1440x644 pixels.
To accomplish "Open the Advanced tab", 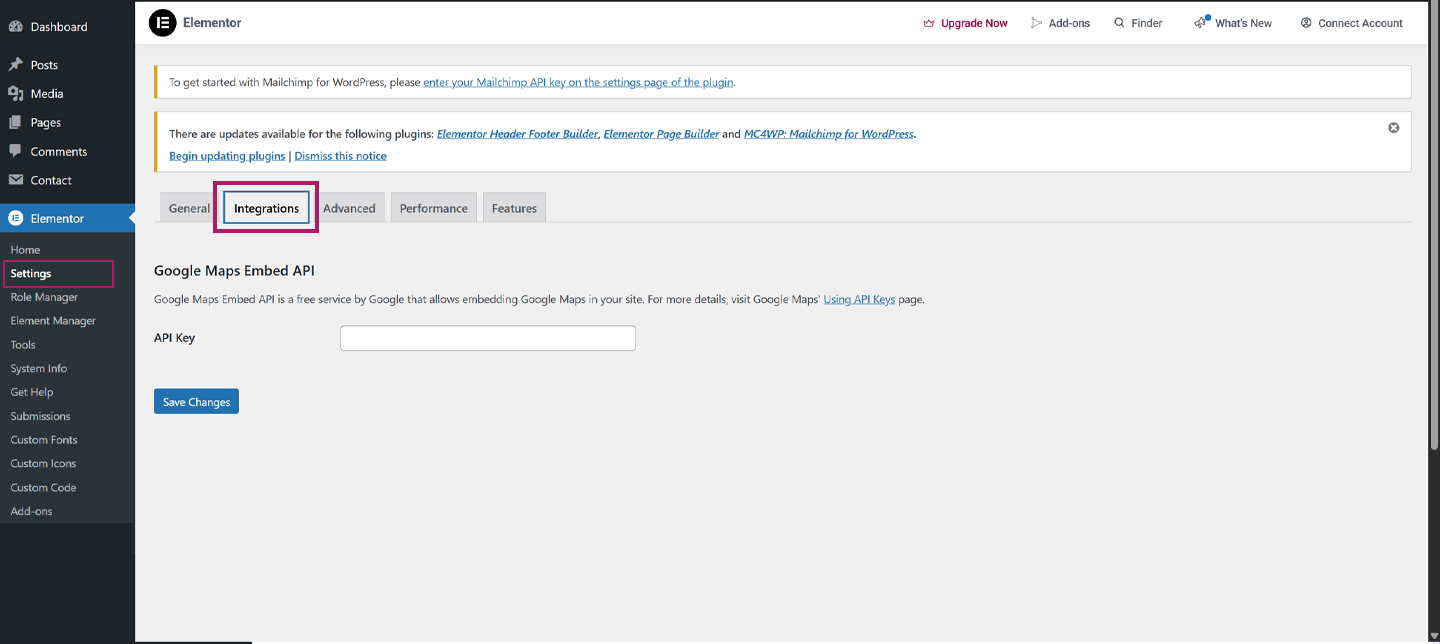I will (349, 208).
